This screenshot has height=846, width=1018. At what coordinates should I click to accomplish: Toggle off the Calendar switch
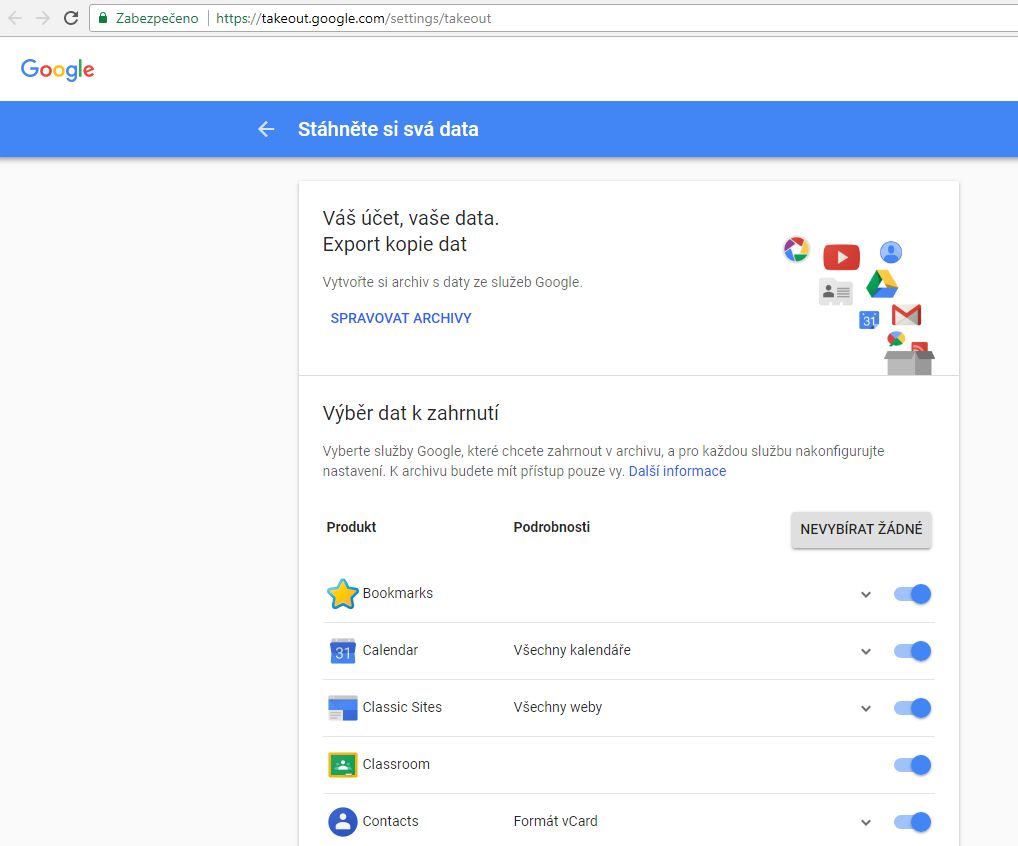[x=912, y=651]
